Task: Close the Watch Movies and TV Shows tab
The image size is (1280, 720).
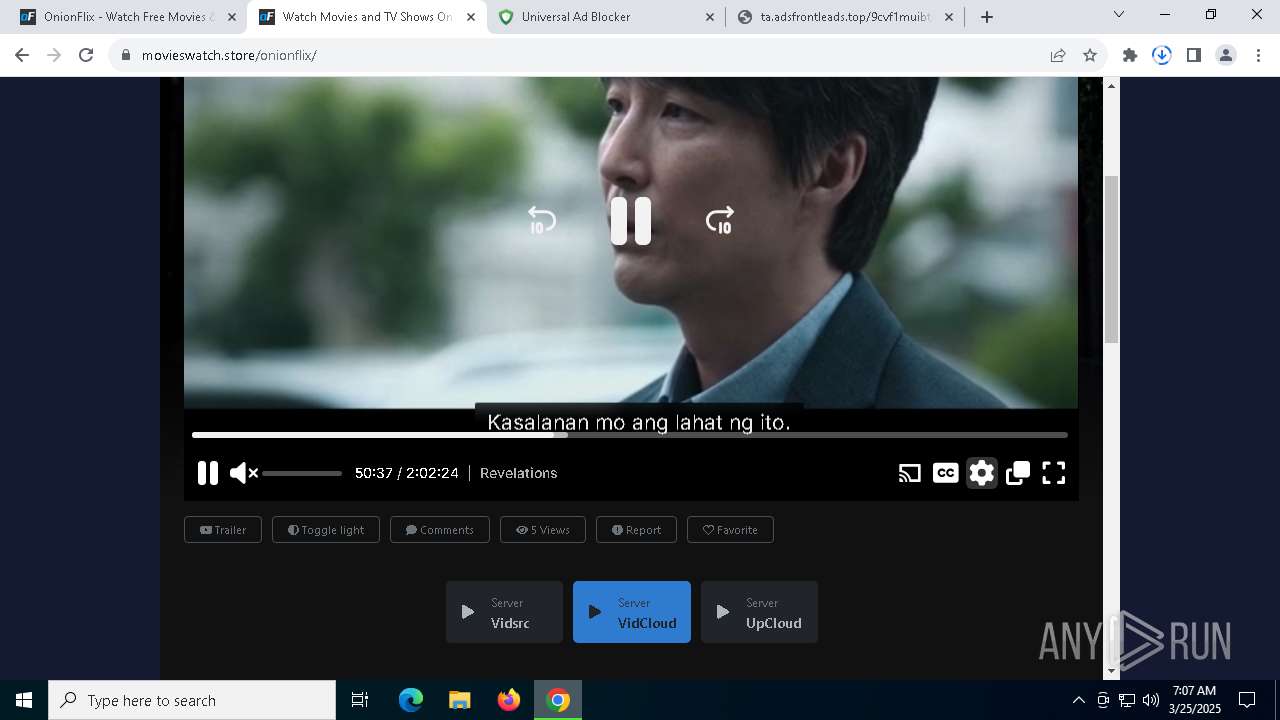Action: click(471, 17)
